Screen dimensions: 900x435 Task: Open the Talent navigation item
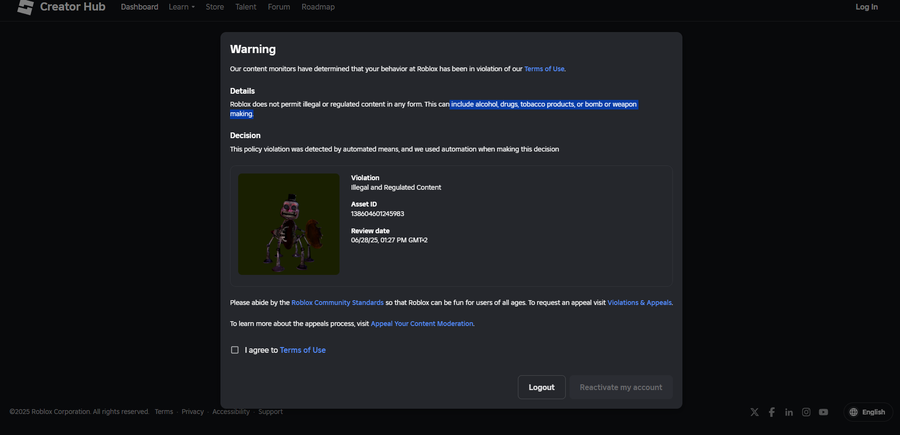tap(246, 7)
